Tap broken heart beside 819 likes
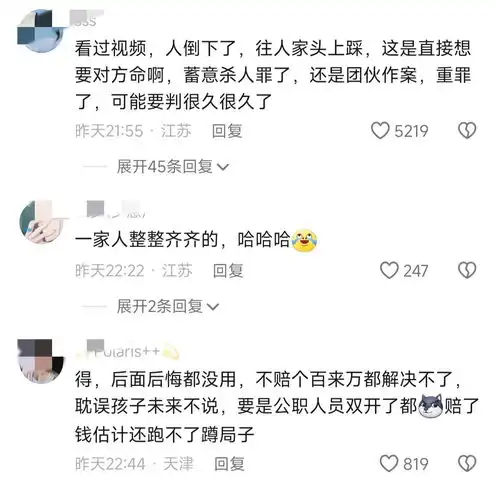The width and height of the screenshot is (500, 478). click(x=467, y=463)
